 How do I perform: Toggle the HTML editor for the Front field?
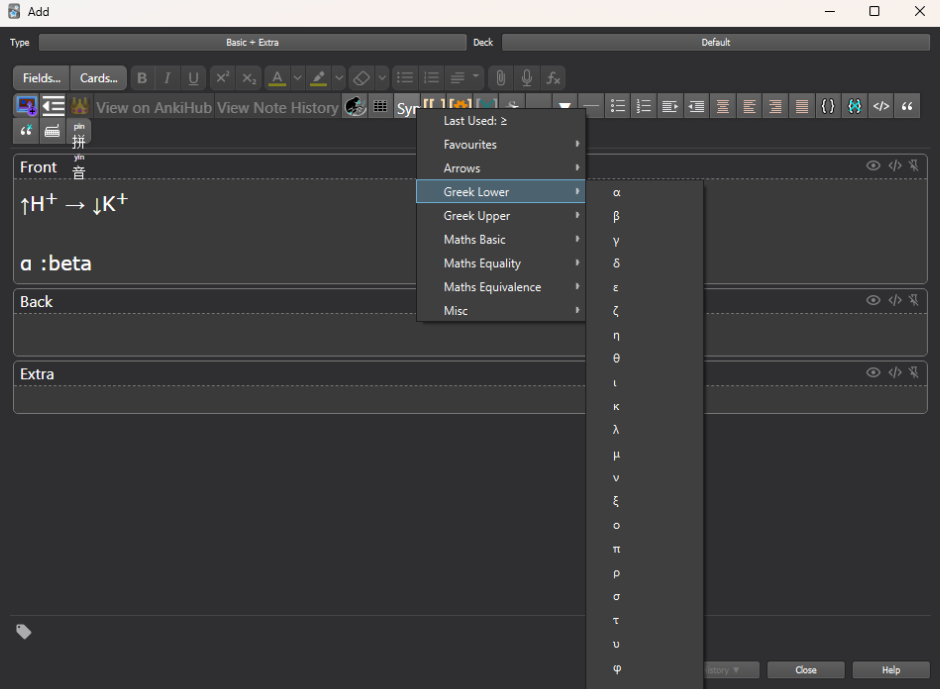tap(894, 166)
